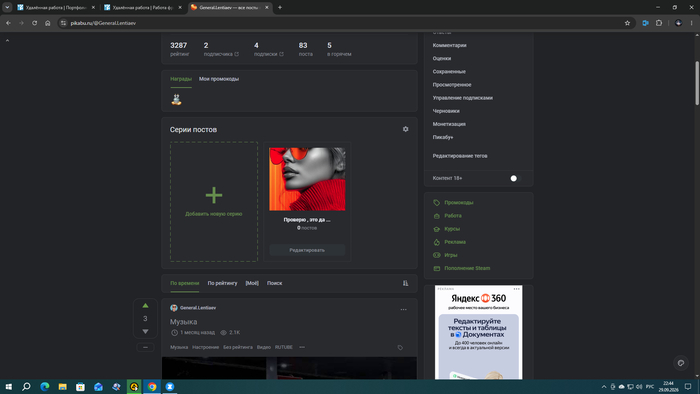Click the Реклама flame icon

pyautogui.click(x=437, y=242)
